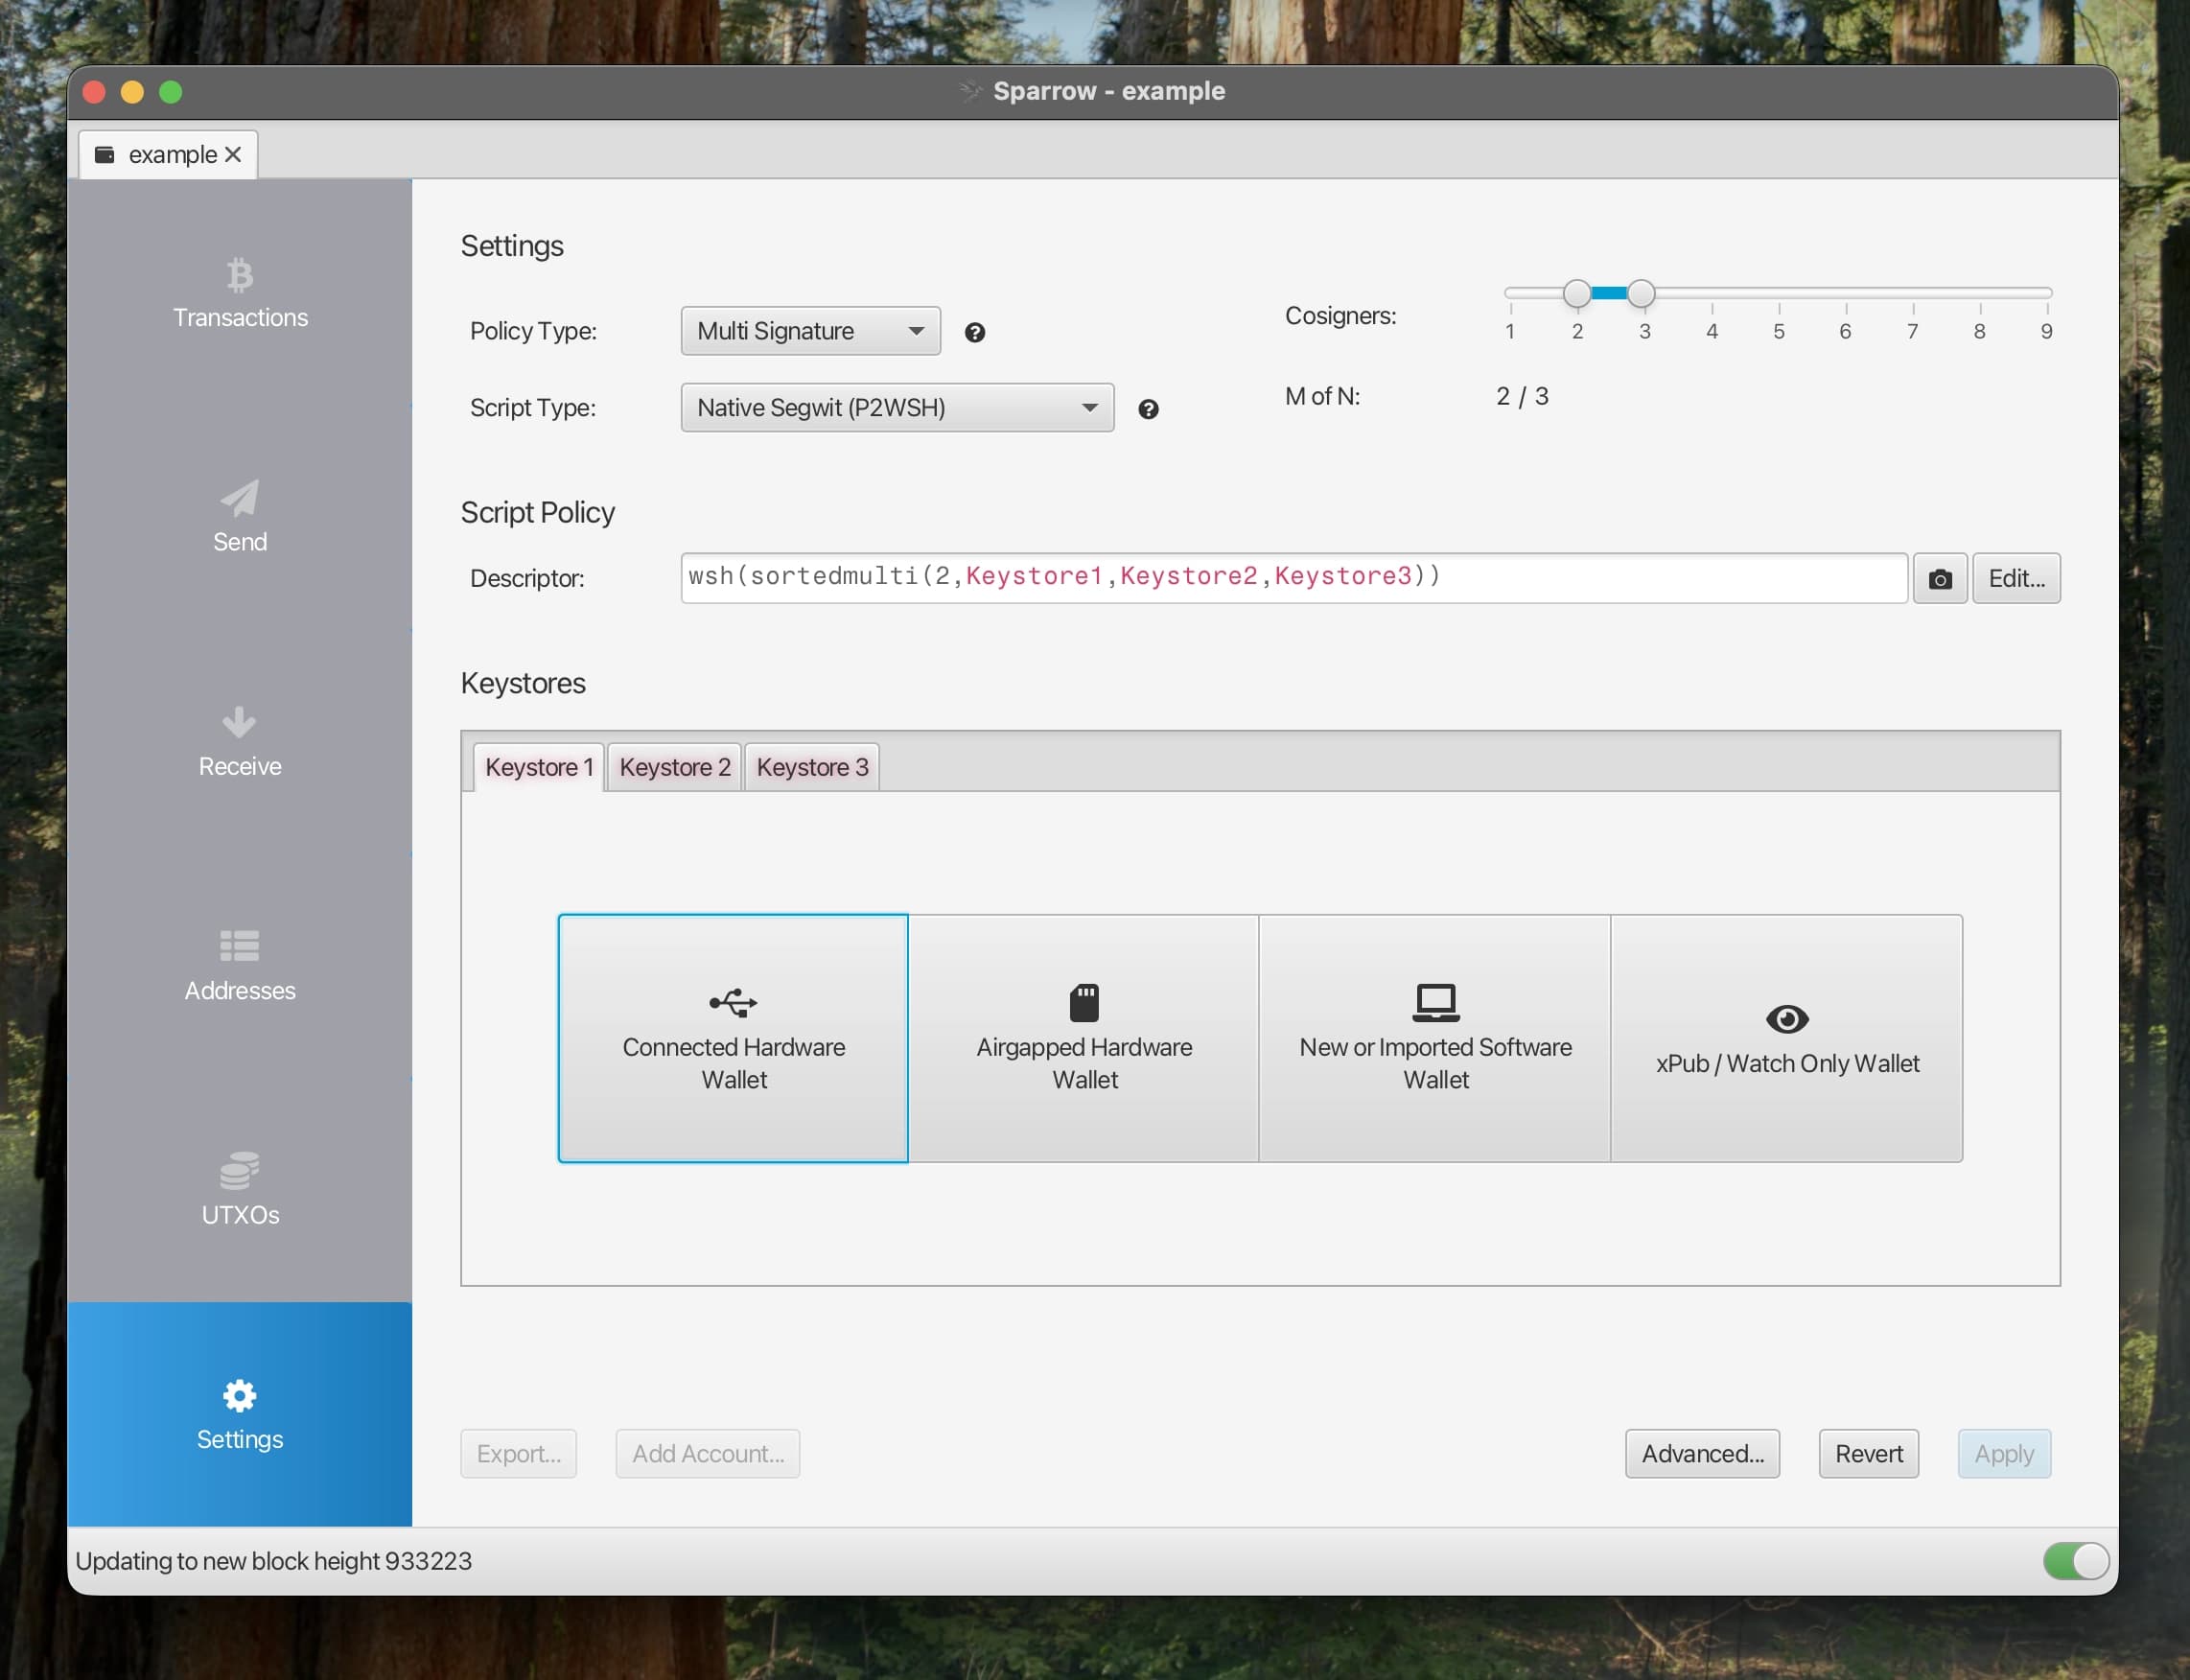The width and height of the screenshot is (2190, 1680).
Task: View the Addresses panel
Action: [x=240, y=965]
